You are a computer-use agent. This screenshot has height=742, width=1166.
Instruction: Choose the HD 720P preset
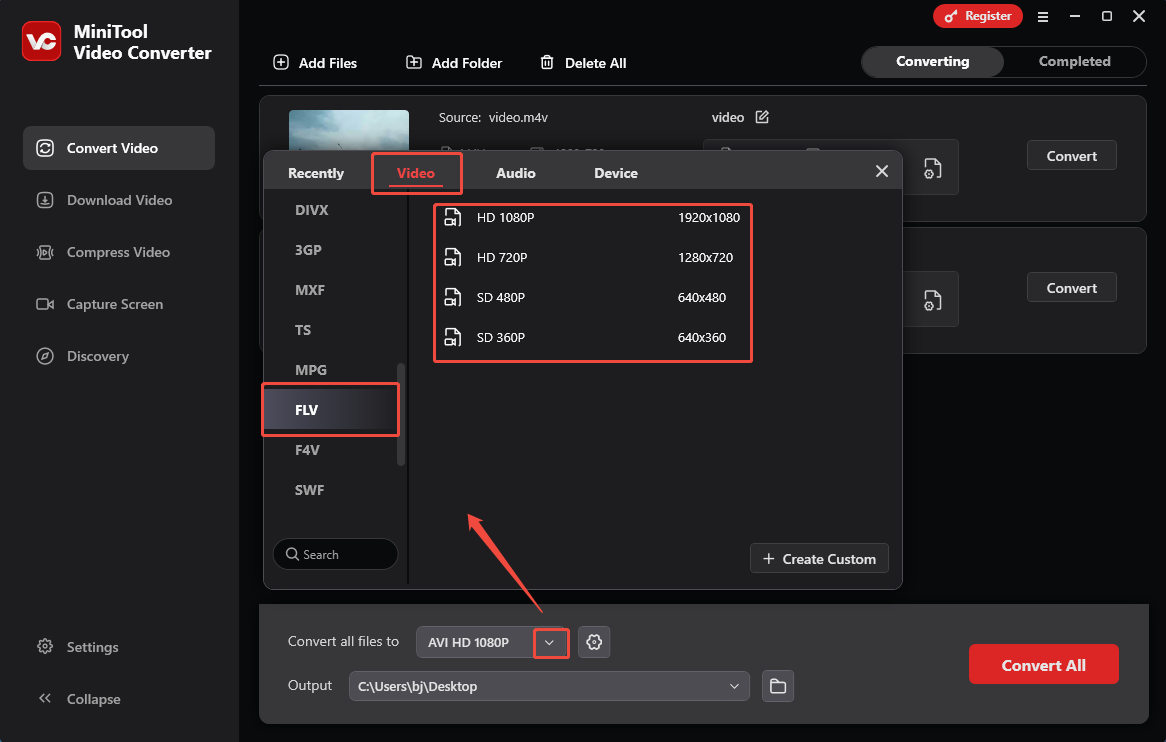[x=593, y=258]
